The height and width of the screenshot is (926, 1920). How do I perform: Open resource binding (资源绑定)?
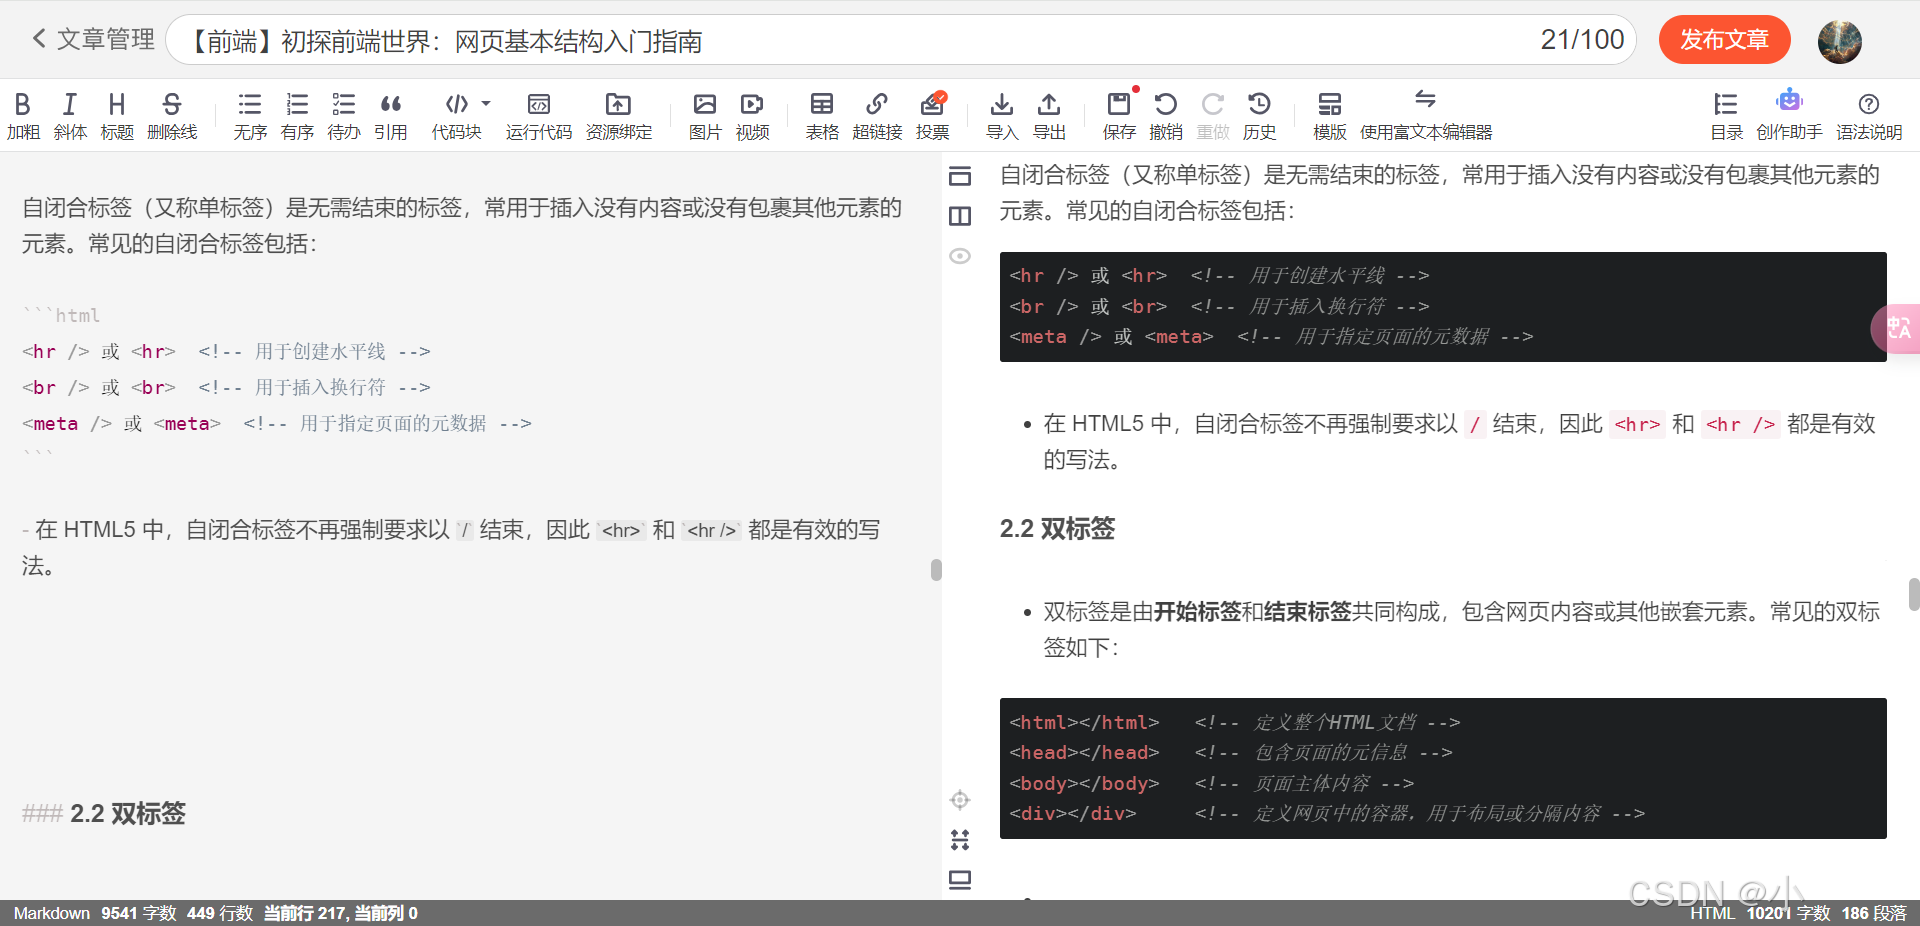(619, 116)
